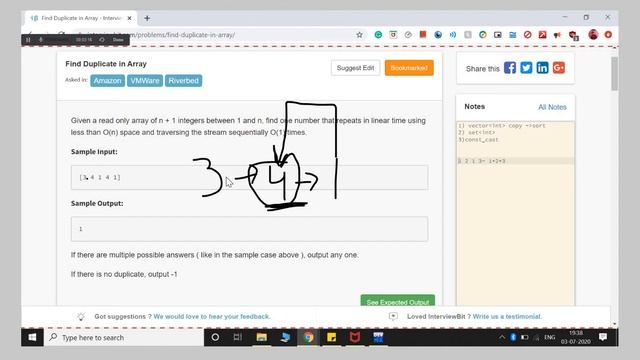
Task: Open the All Notes link
Action: pyautogui.click(x=552, y=107)
